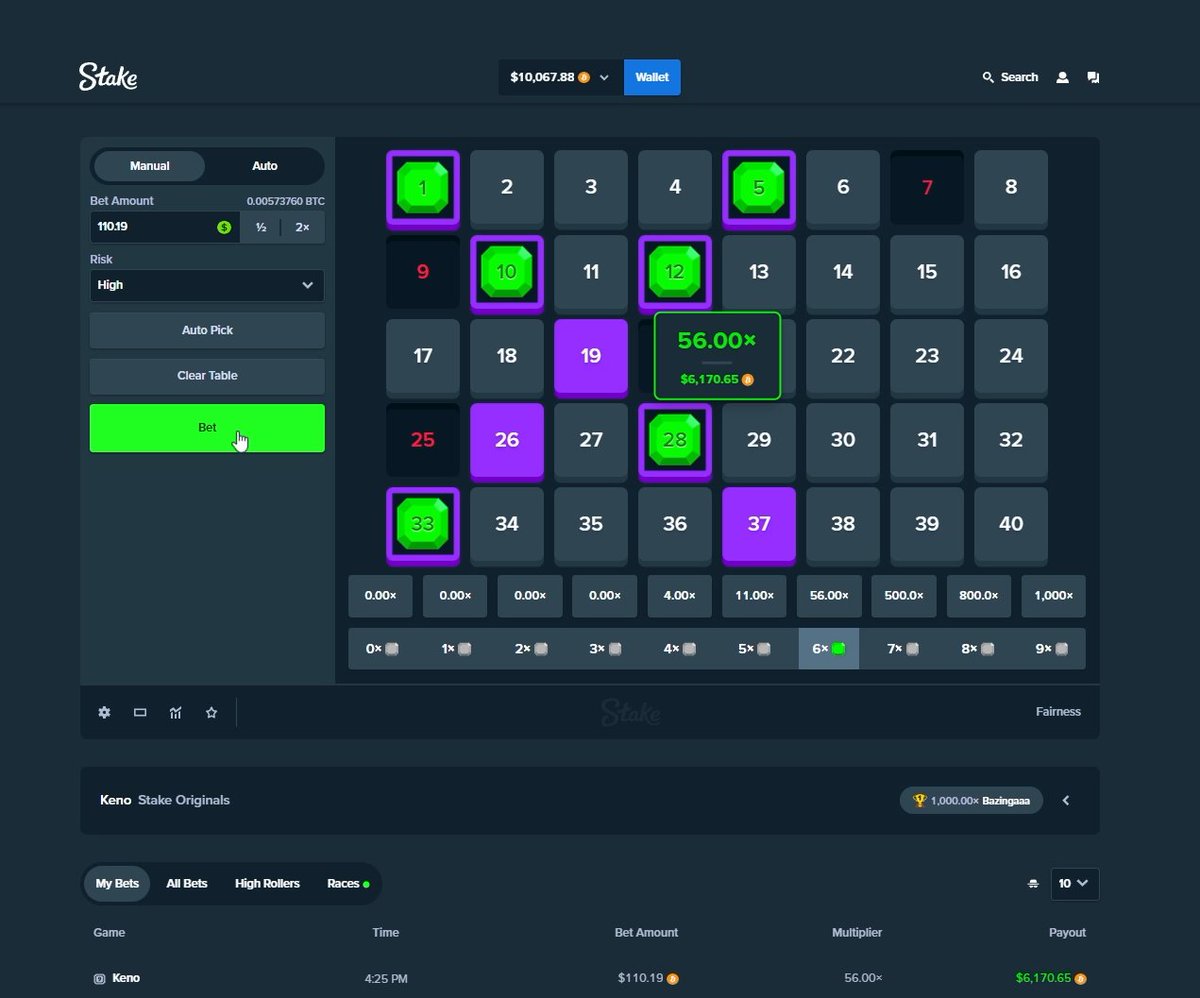1200x998 pixels.
Task: Expand the balance currency dropdown
Action: (x=604, y=77)
